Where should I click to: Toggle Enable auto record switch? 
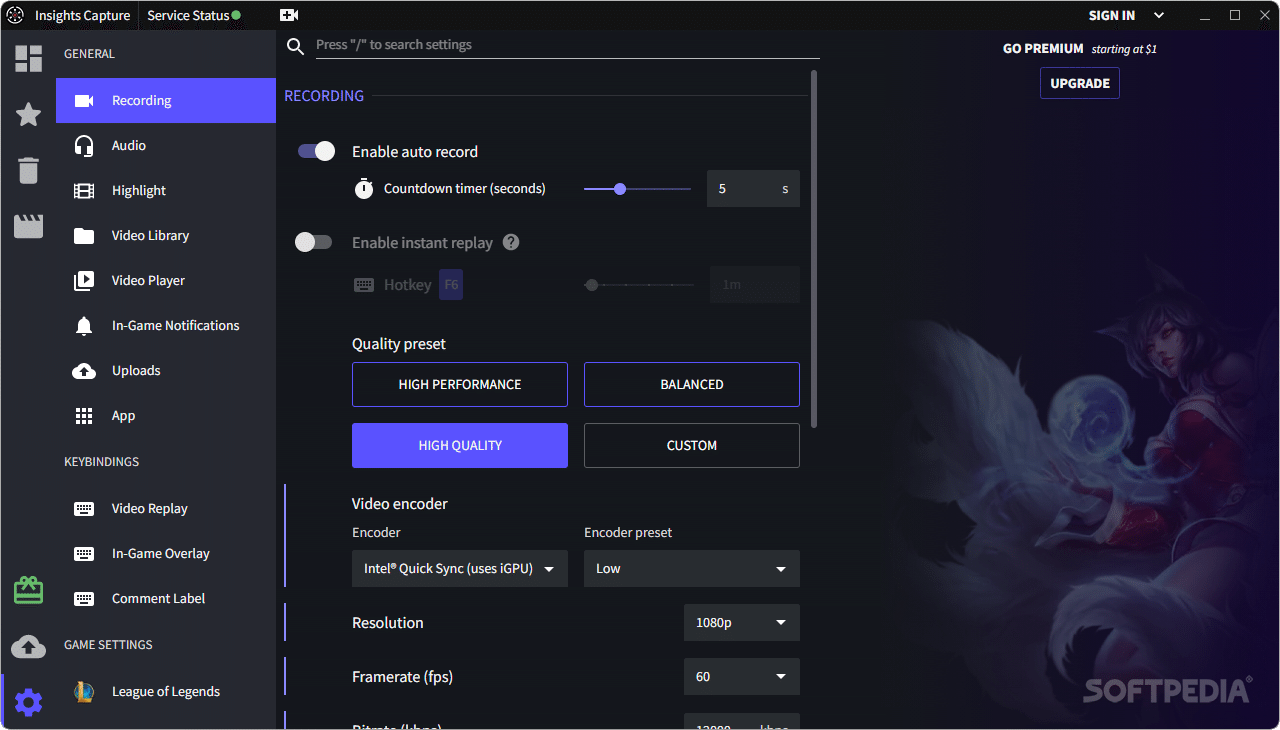coord(316,151)
